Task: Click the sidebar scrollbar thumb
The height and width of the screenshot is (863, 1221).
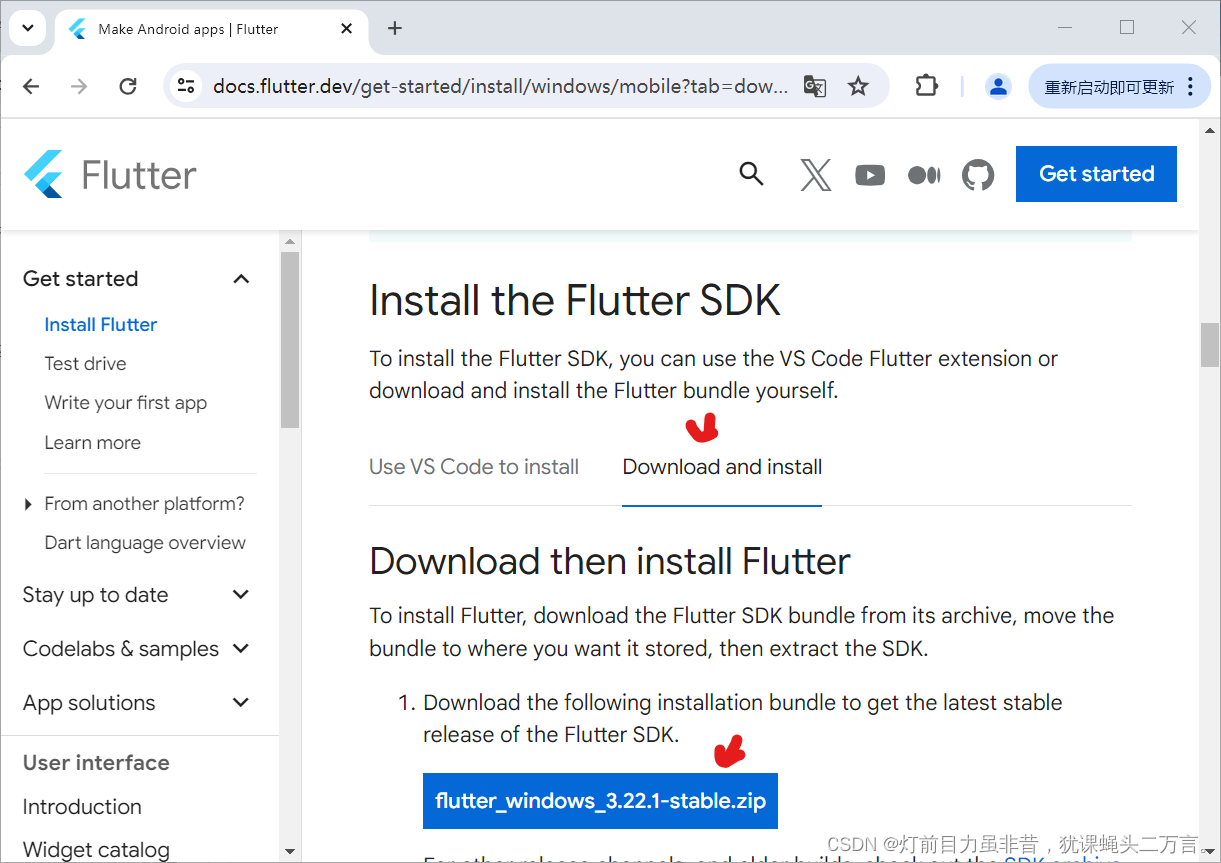Action: coord(290,340)
